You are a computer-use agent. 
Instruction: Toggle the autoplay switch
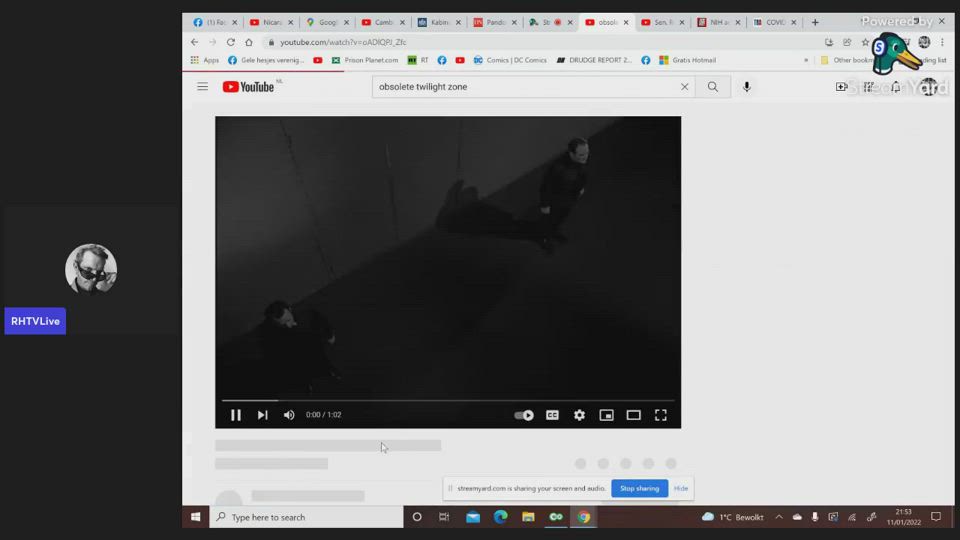click(x=524, y=415)
